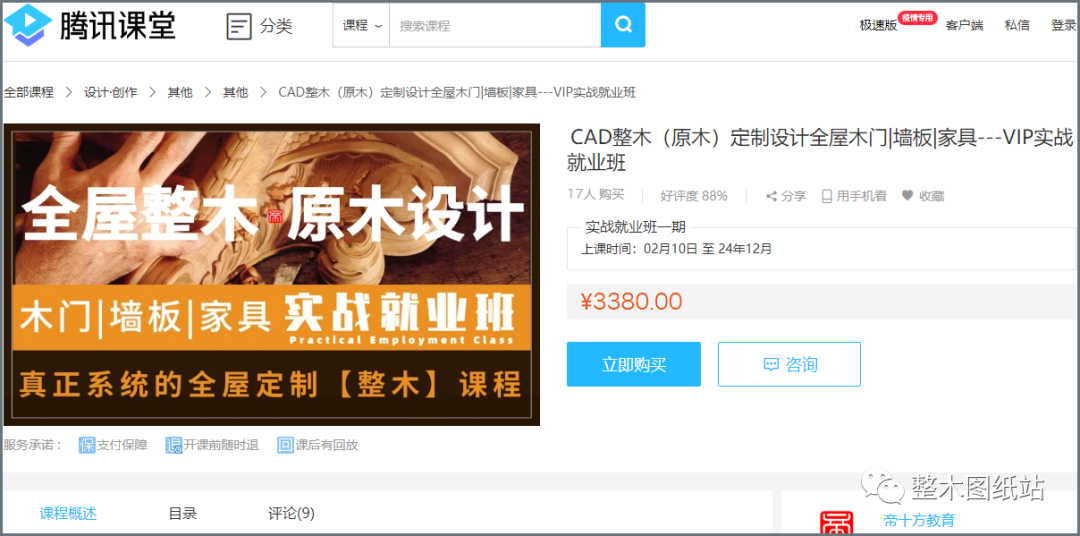
Task: Click the 登录 login link
Action: pos(1063,25)
